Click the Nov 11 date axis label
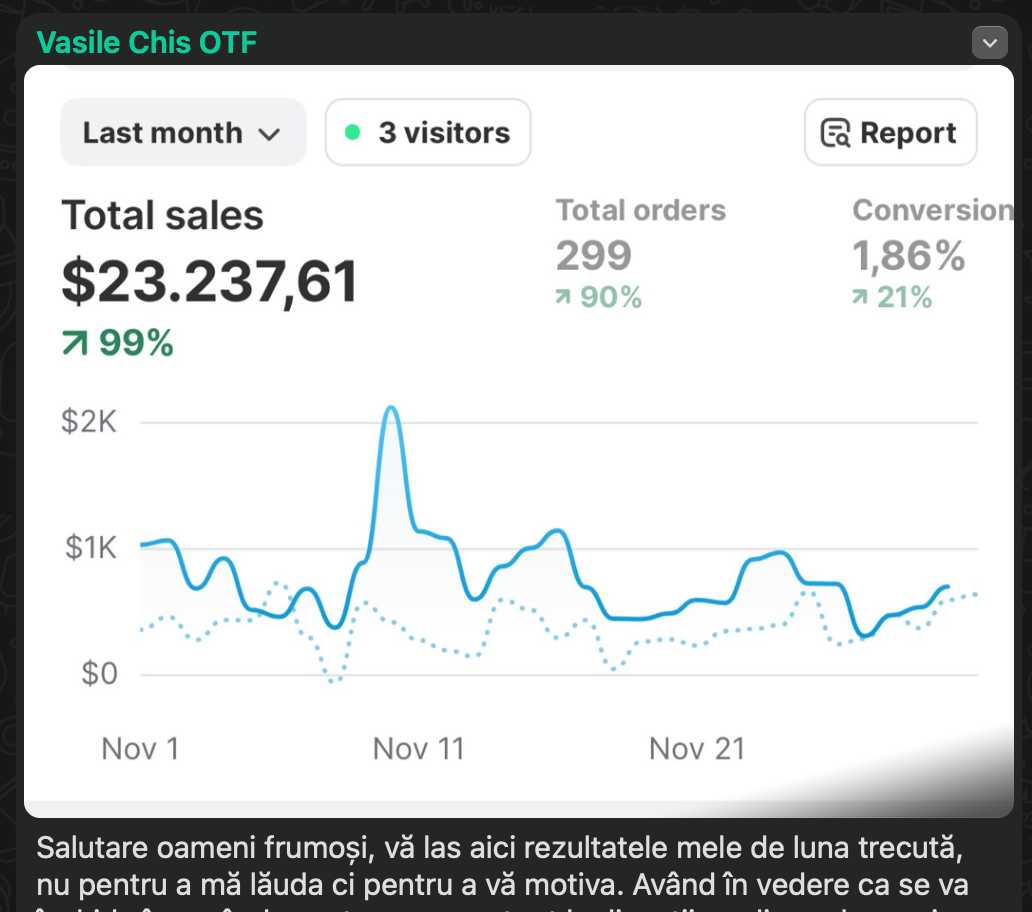 418,749
